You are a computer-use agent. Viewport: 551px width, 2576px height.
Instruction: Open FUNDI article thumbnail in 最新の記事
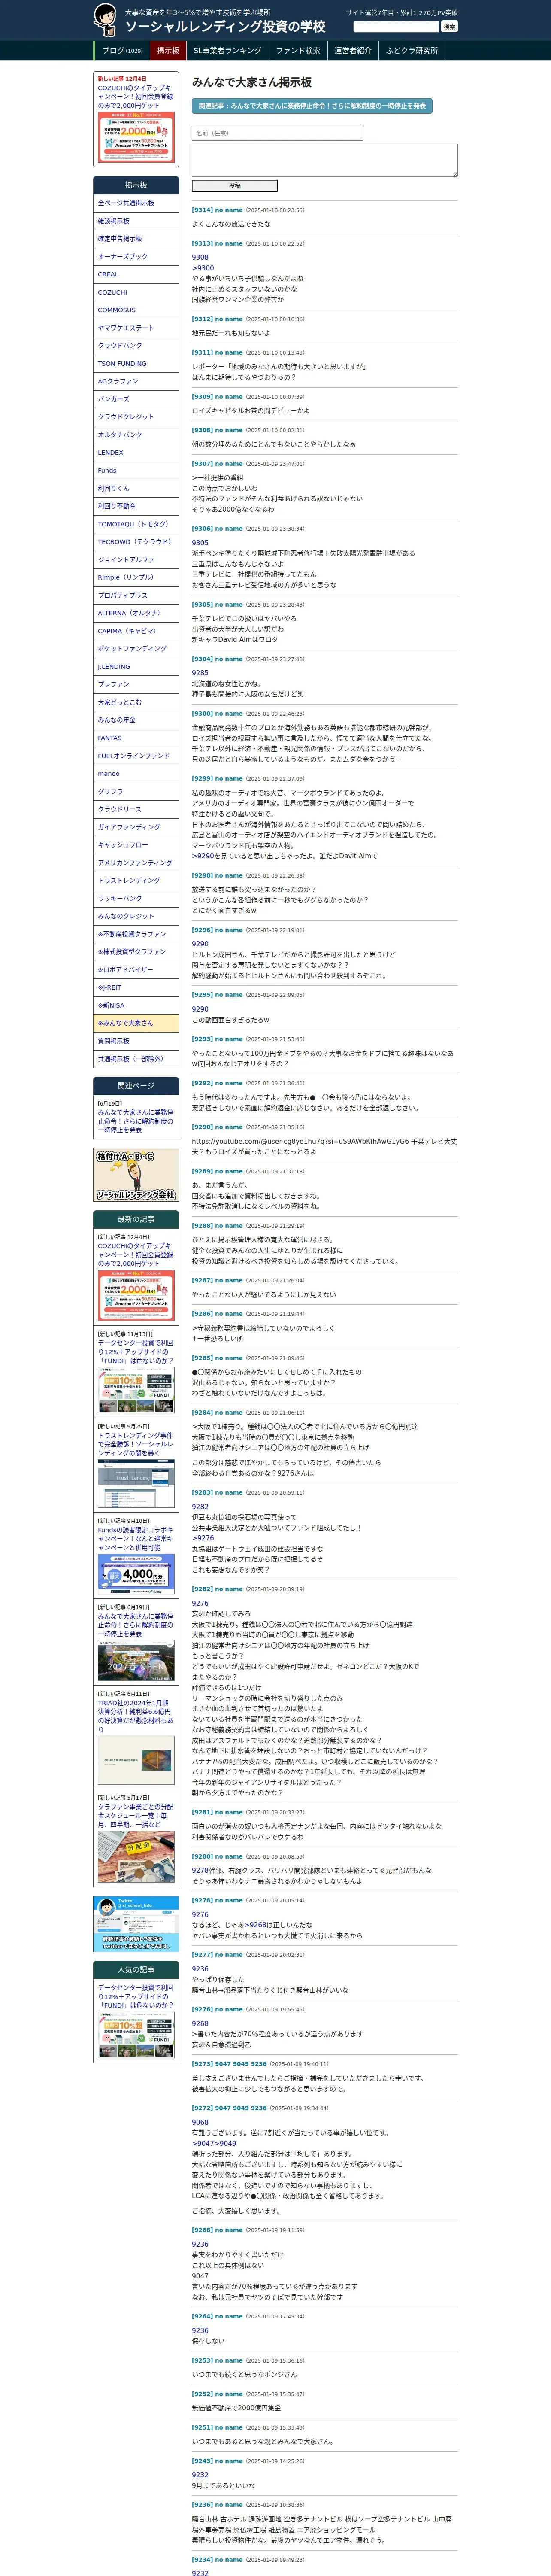(x=136, y=1390)
